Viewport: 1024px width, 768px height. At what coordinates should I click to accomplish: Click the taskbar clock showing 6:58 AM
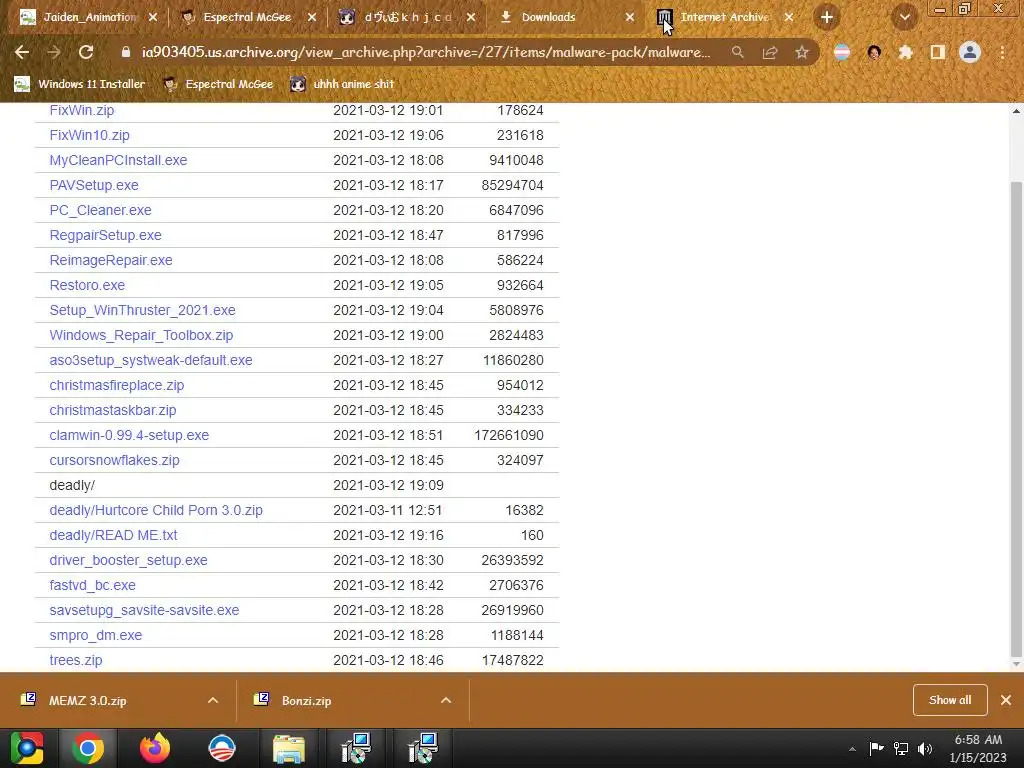[978, 748]
